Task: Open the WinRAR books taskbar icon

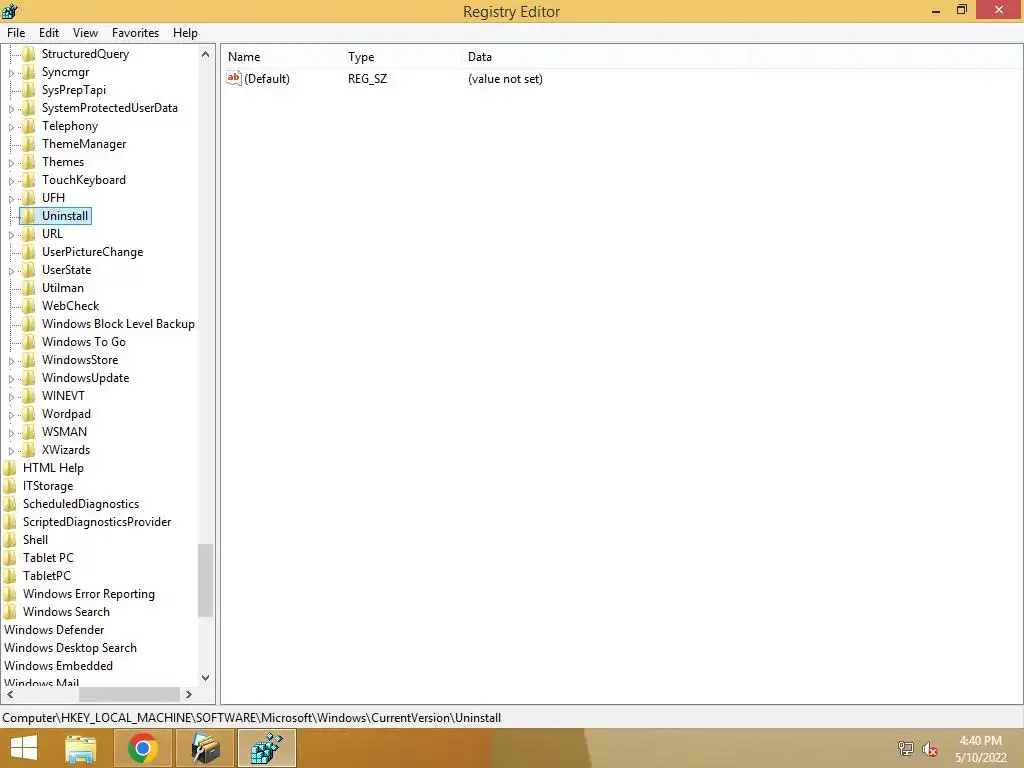Action: click(204, 748)
